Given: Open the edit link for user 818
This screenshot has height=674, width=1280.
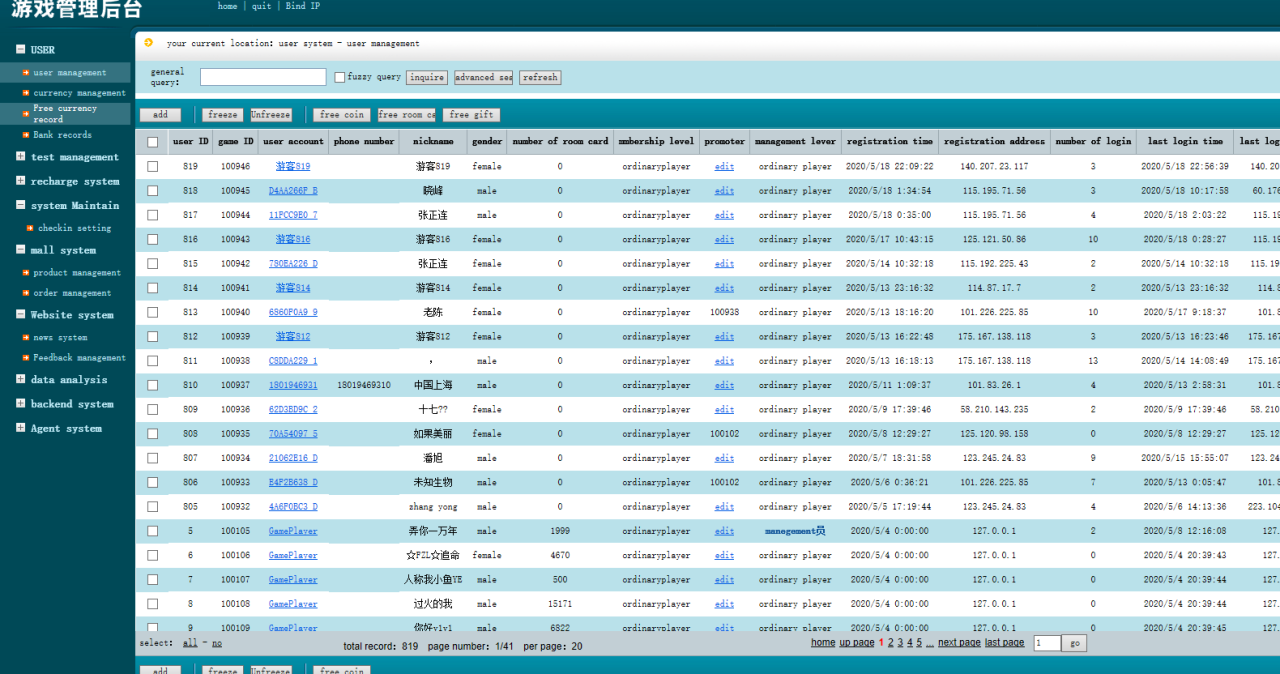Looking at the screenshot, I should click(724, 190).
